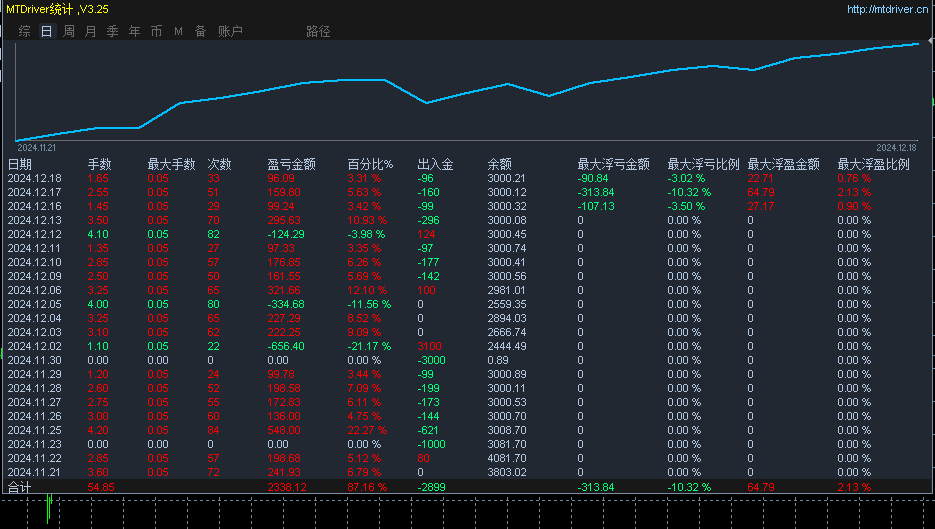Click the 2024.12.02 date row
935x529 pixels.
(x=35, y=346)
